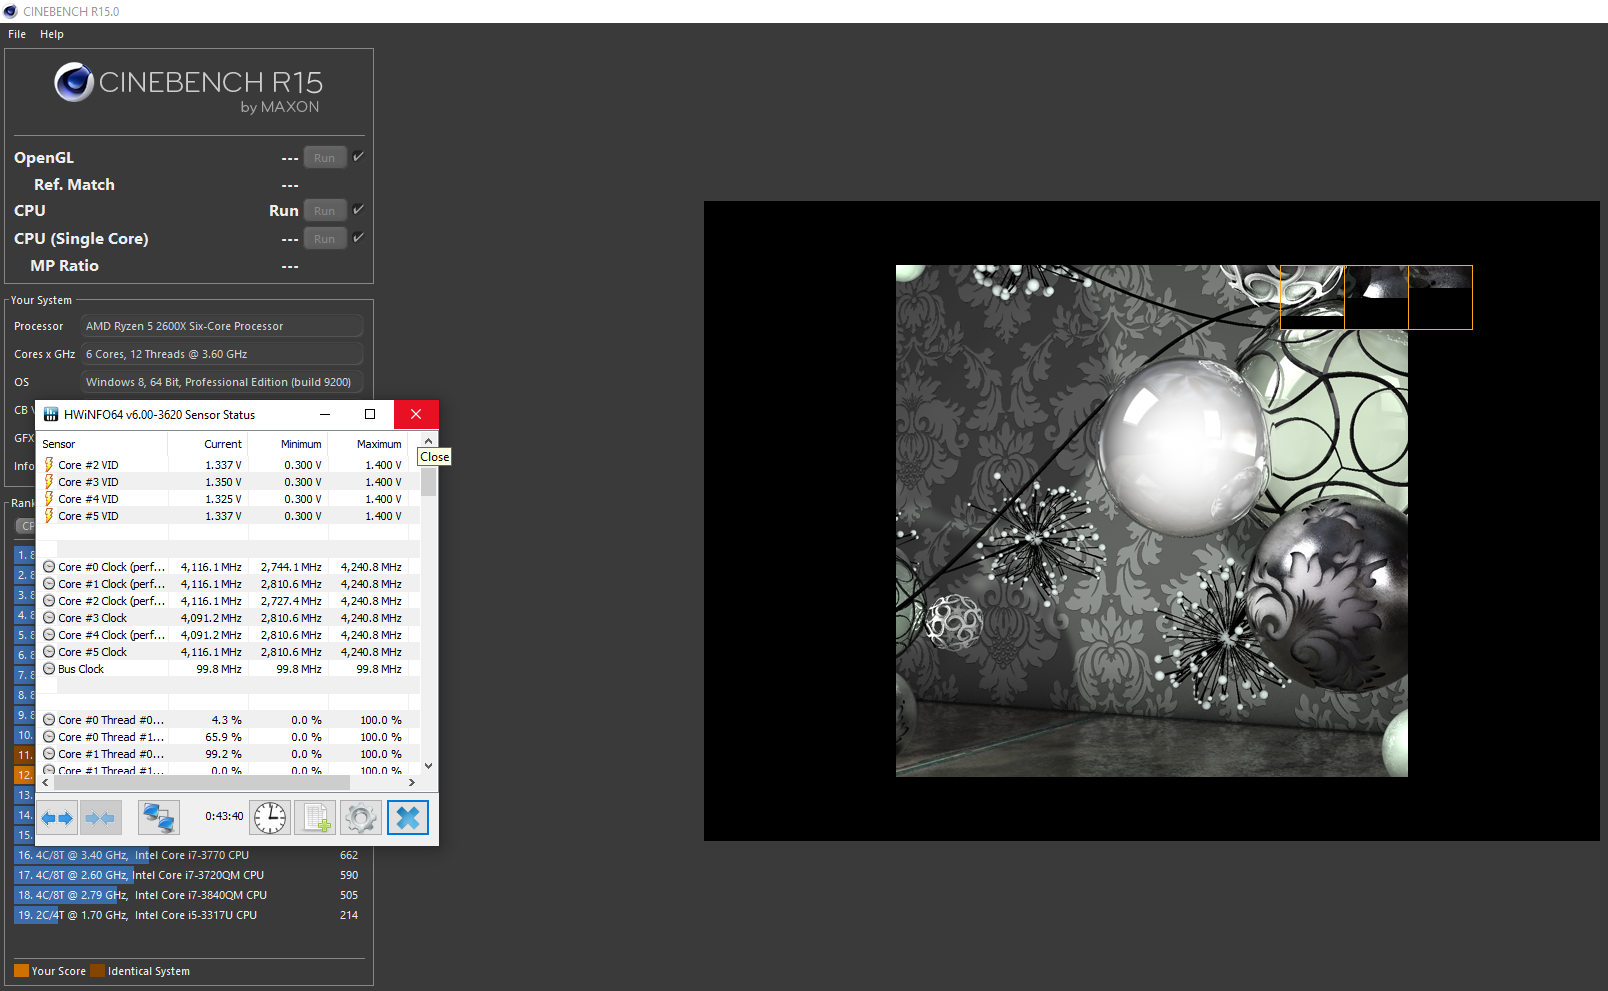Click the Core #5 Clock row label
Image resolution: width=1608 pixels, height=991 pixels.
[x=92, y=652]
